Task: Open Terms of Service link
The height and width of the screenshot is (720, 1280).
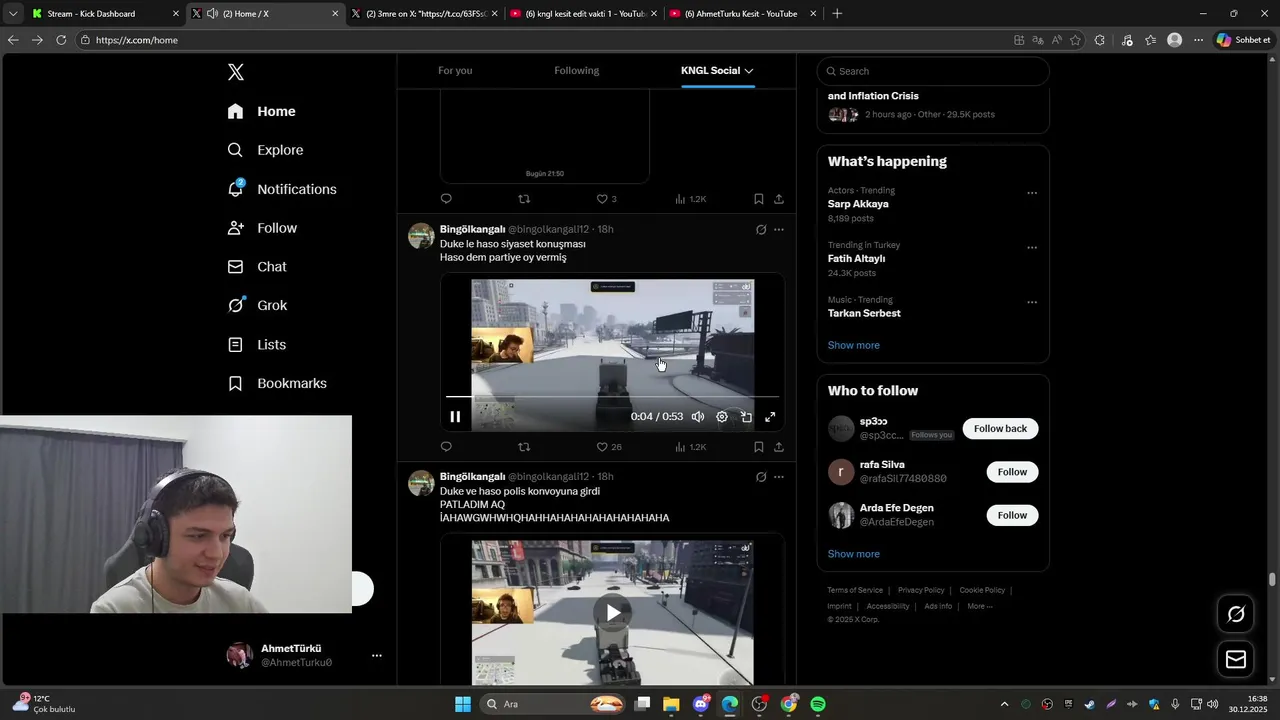Action: pyautogui.click(x=855, y=590)
